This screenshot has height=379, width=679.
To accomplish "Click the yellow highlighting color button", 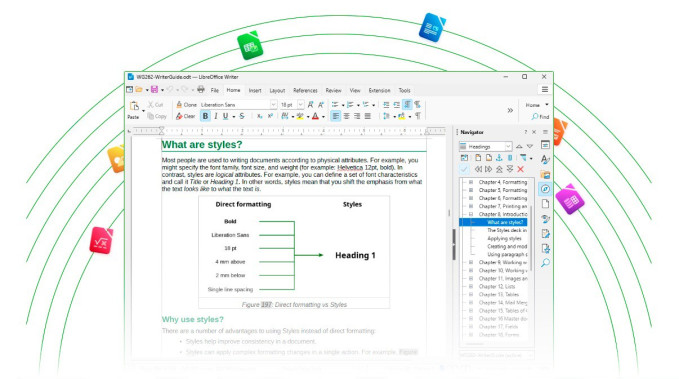I will pos(300,116).
